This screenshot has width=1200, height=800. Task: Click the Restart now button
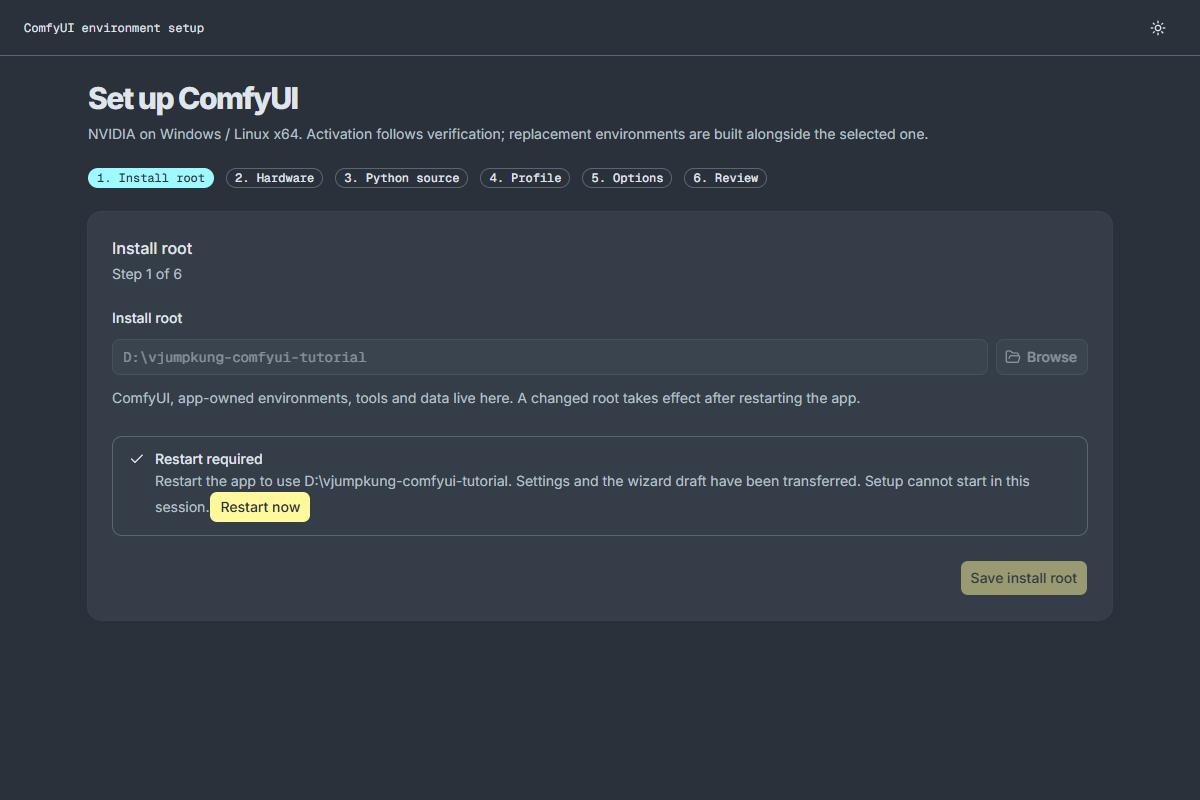coord(260,507)
